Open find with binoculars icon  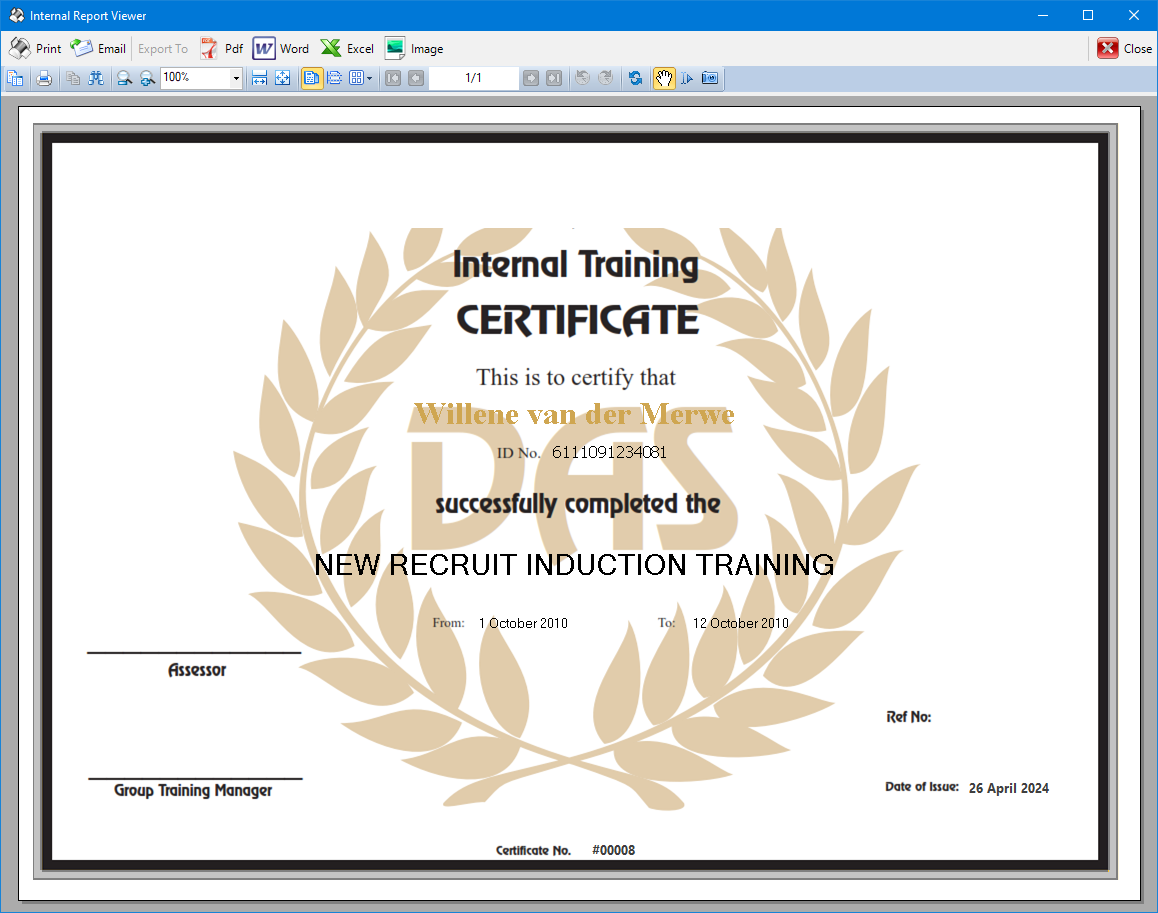[x=95, y=78]
